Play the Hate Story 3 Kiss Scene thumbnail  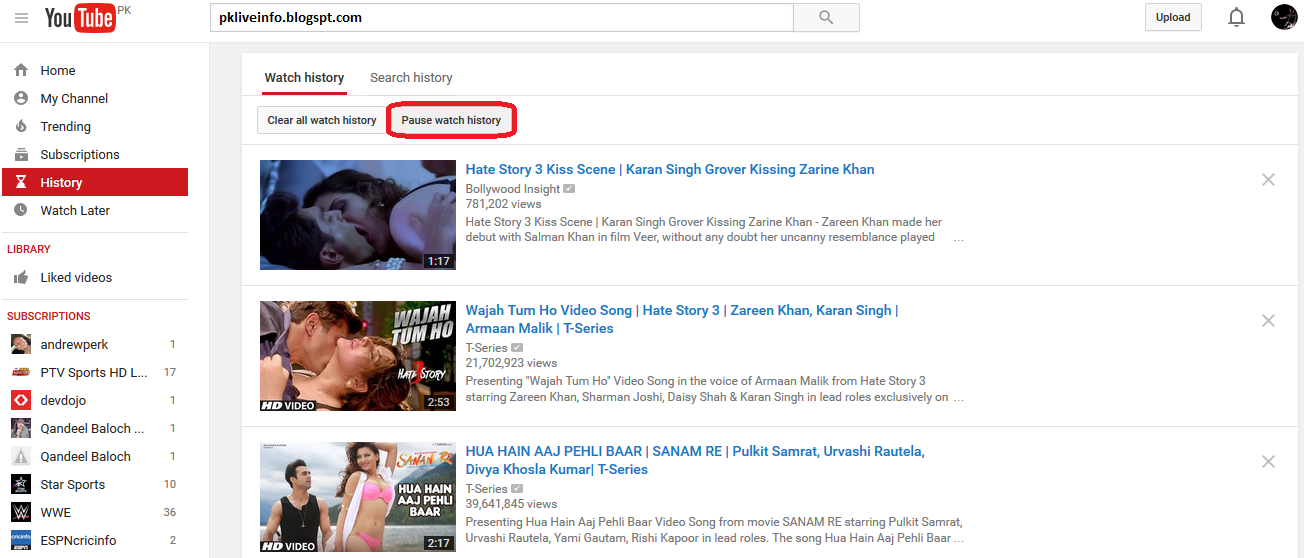(x=357, y=215)
